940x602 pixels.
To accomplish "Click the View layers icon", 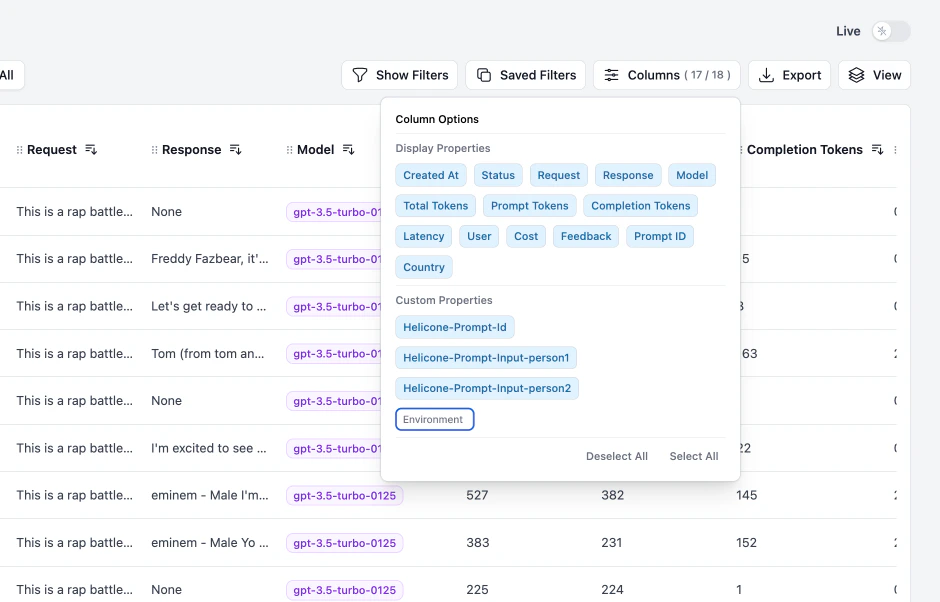I will [856, 74].
